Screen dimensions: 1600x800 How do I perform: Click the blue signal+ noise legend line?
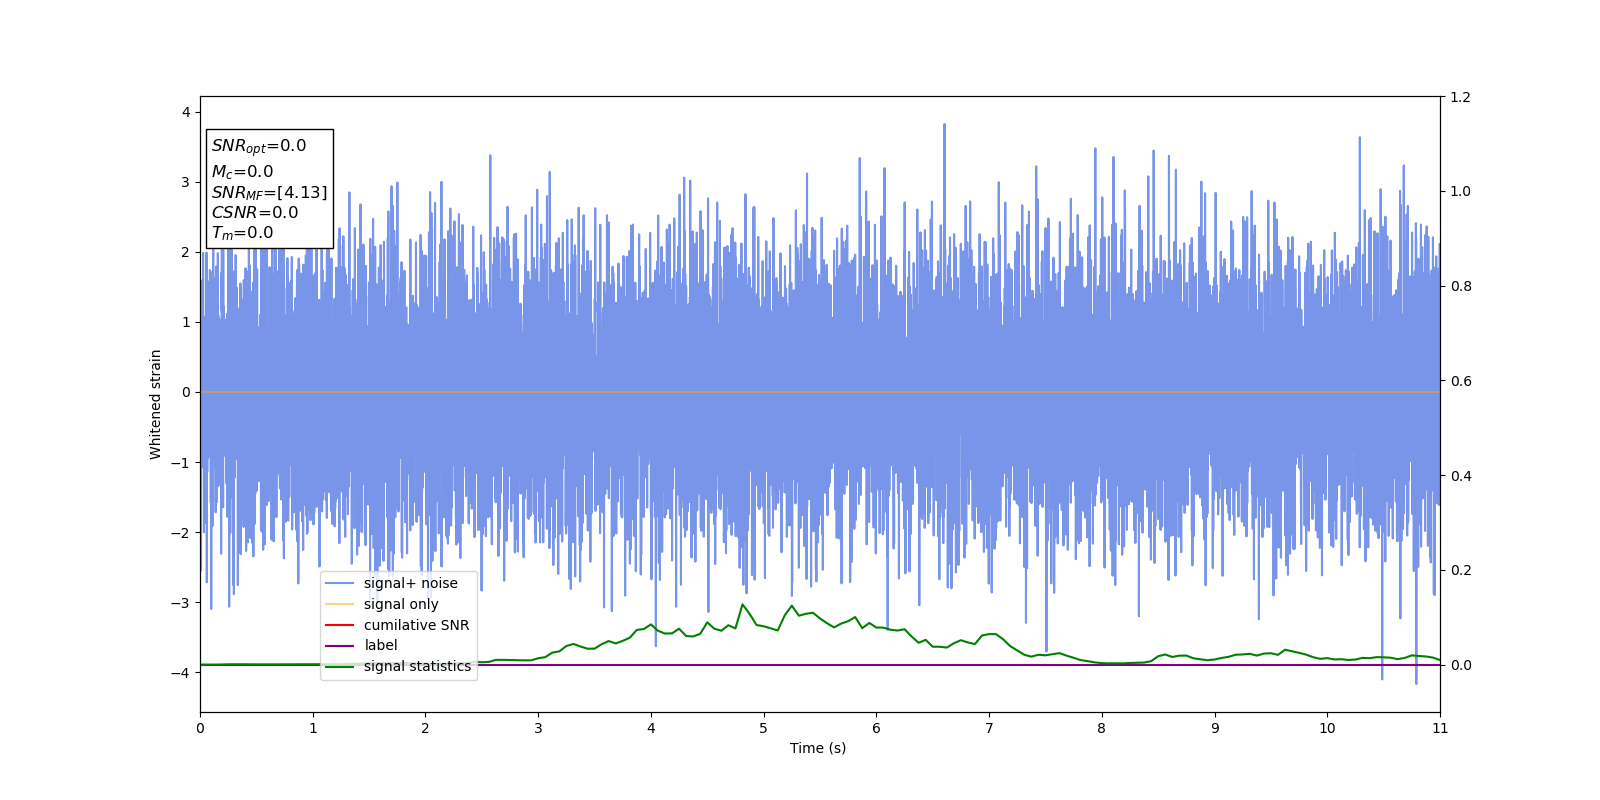pyautogui.click(x=340, y=584)
